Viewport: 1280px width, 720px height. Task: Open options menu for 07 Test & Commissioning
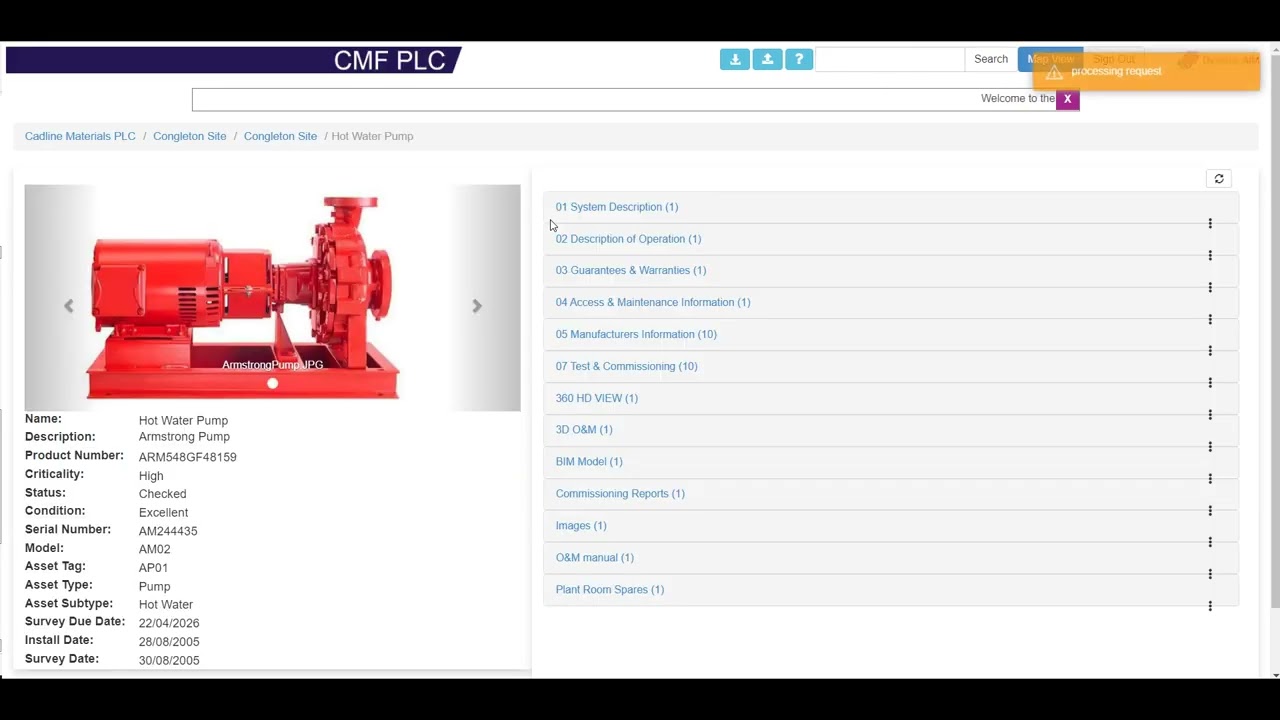(1210, 383)
